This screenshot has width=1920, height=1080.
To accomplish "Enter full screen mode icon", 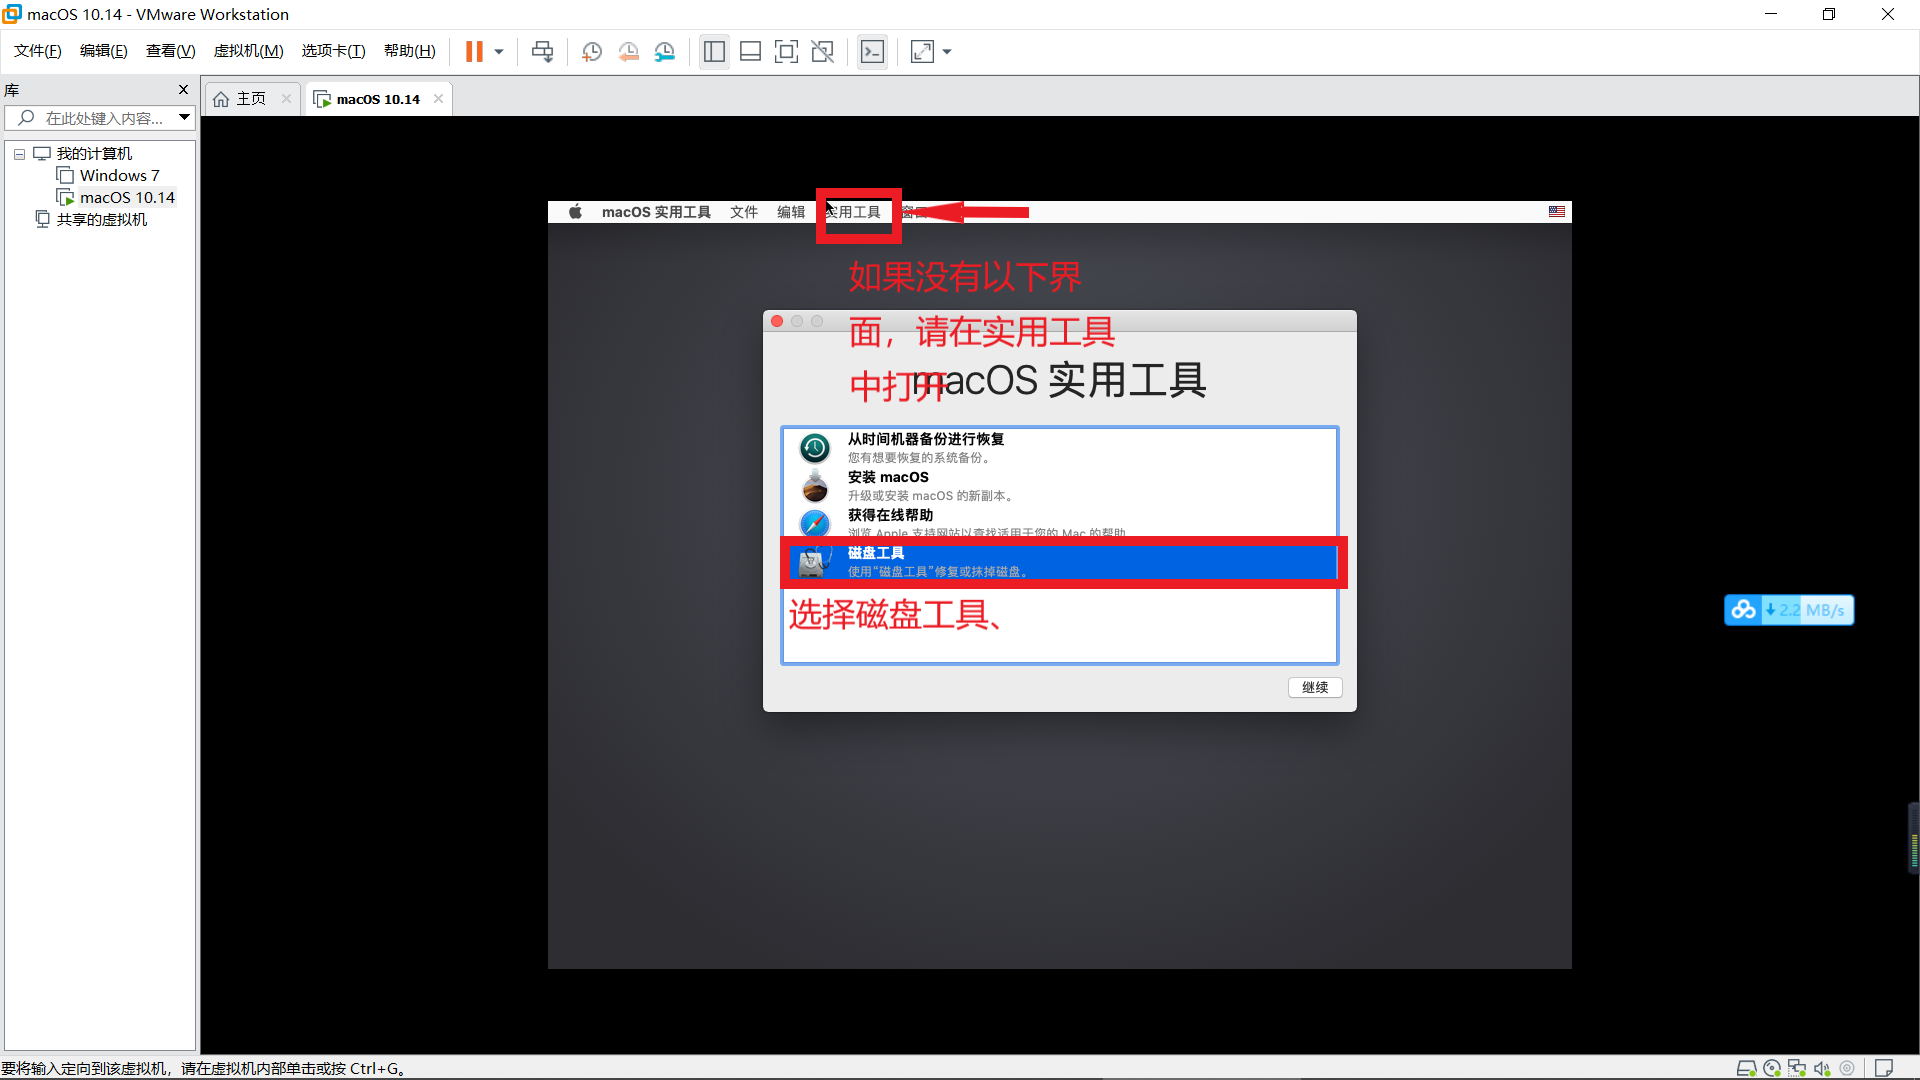I will [786, 52].
